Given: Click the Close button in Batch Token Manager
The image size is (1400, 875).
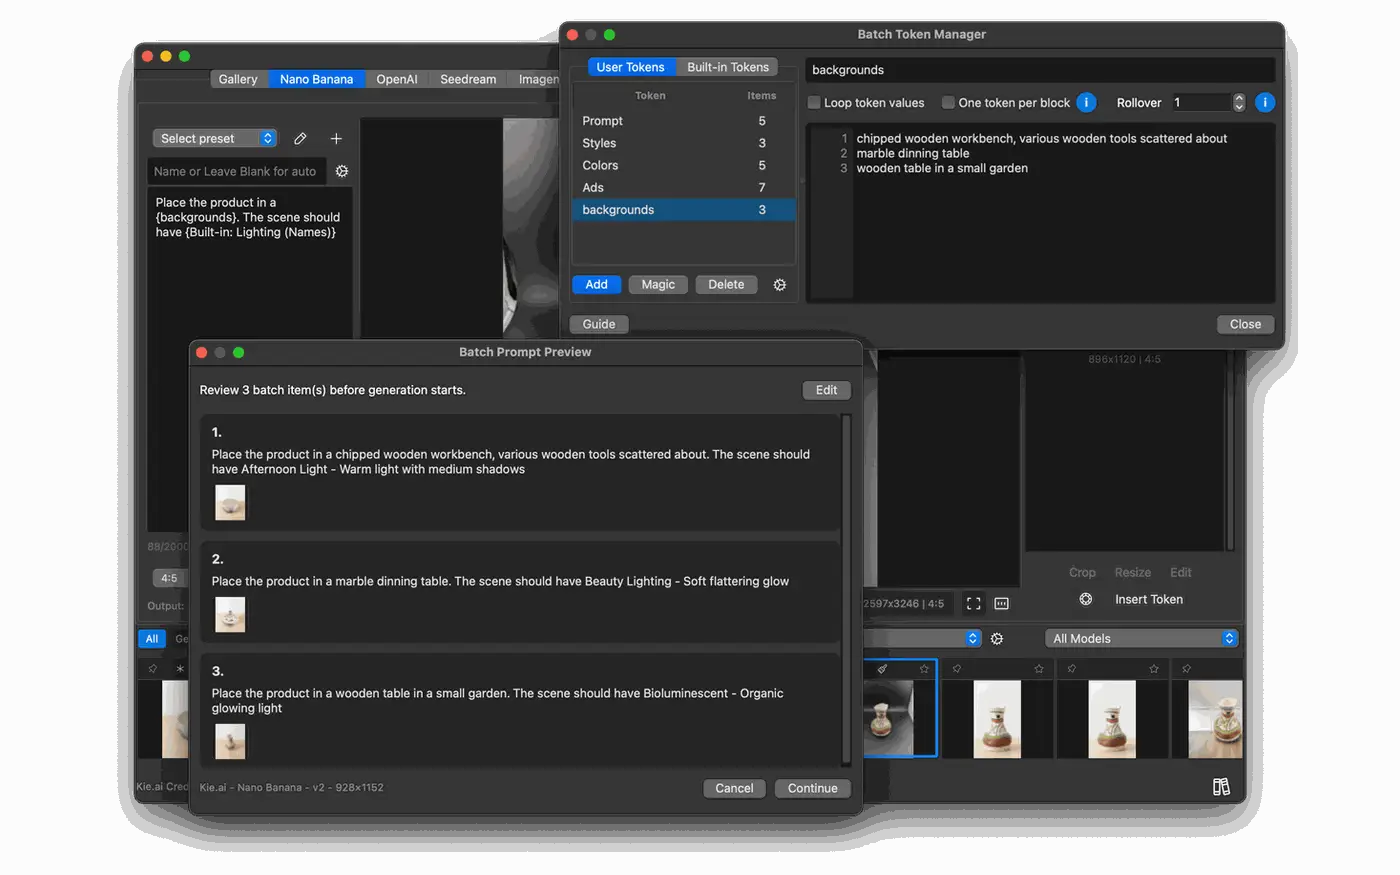Looking at the screenshot, I should coord(1245,324).
